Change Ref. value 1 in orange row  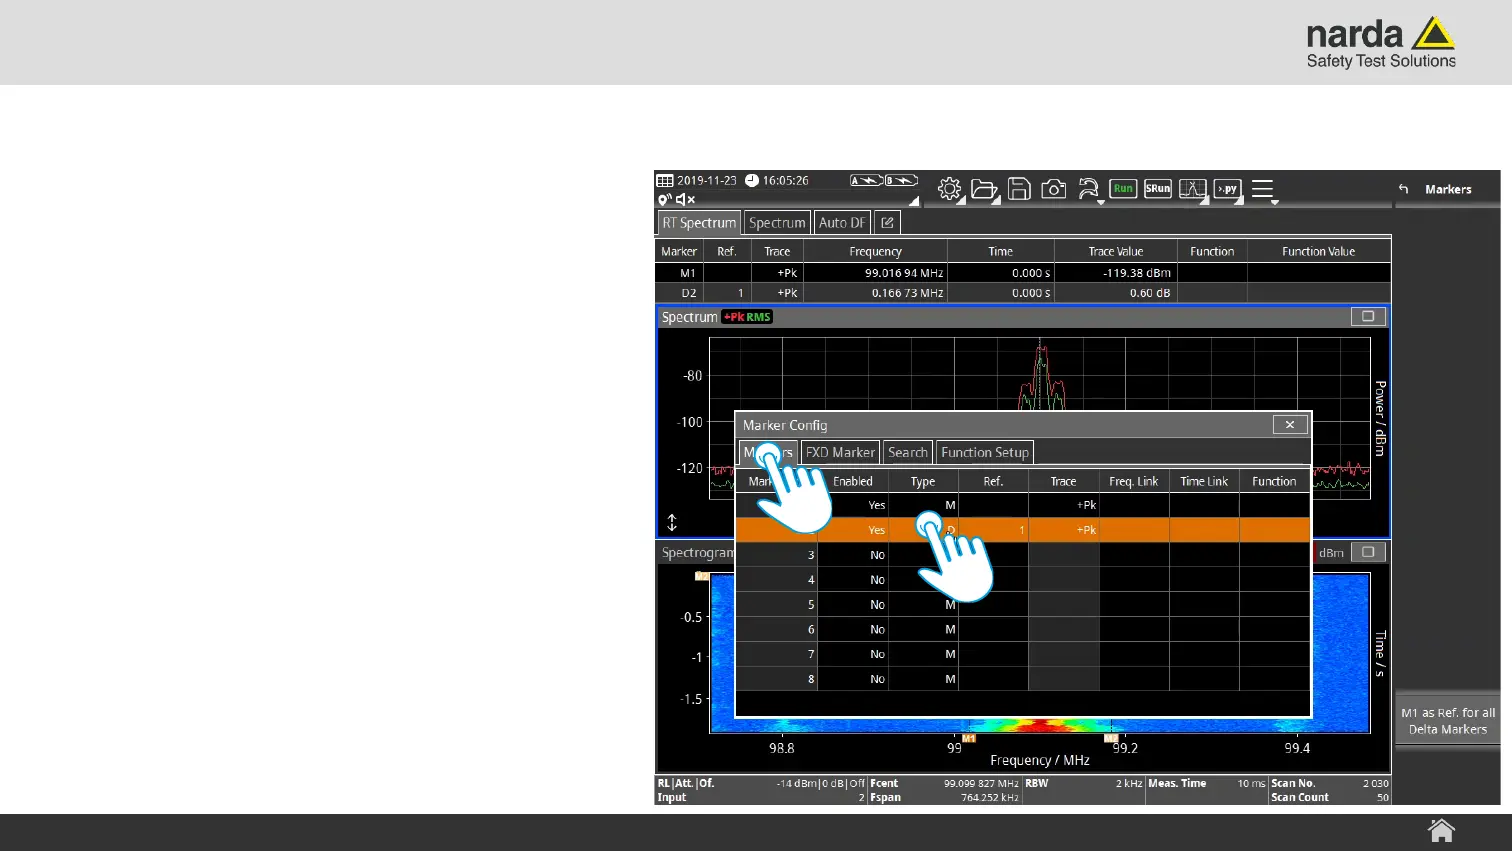click(x=993, y=530)
